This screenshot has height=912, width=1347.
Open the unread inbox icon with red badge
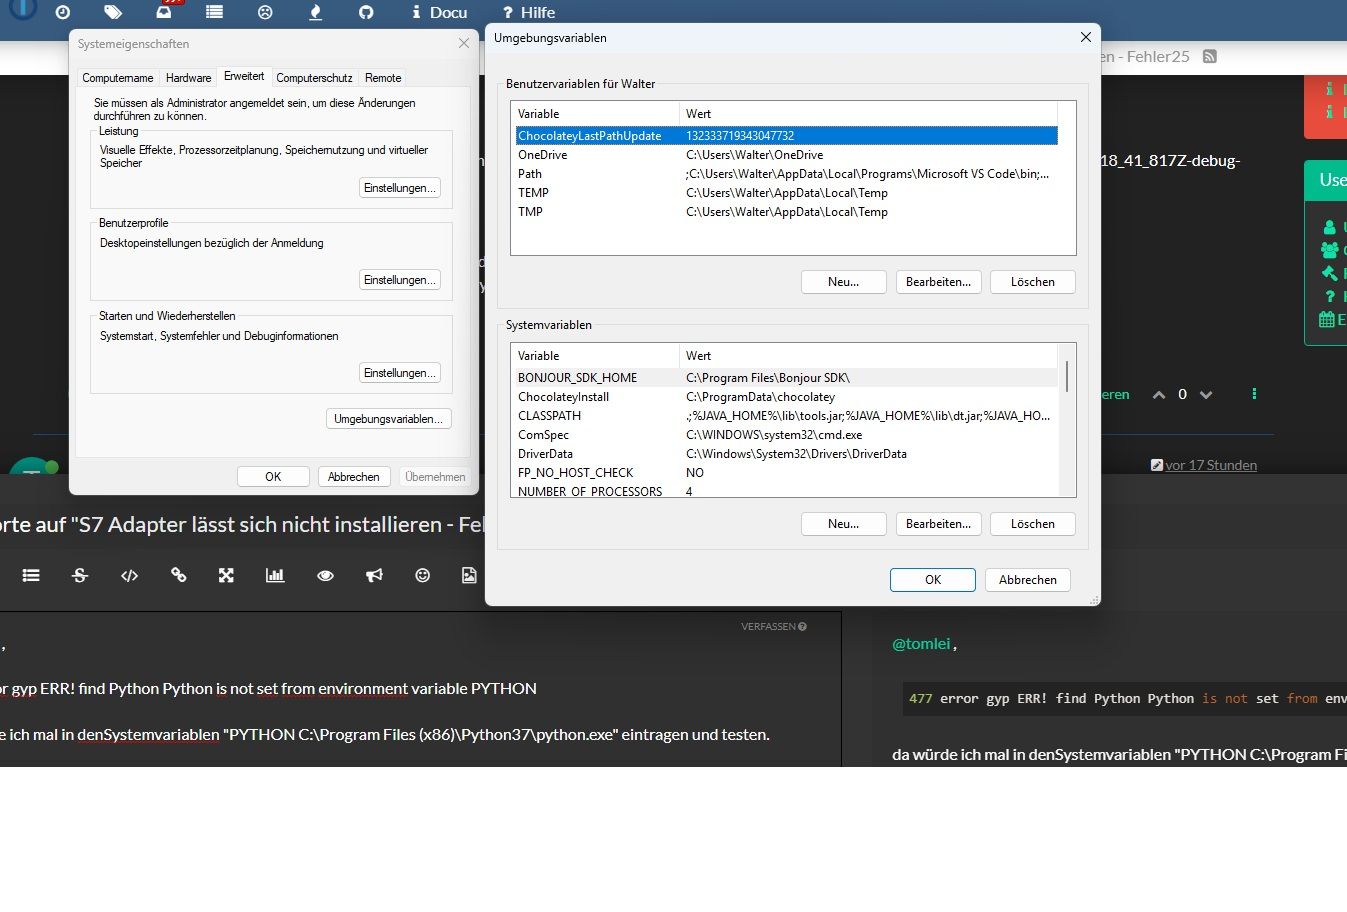[164, 12]
